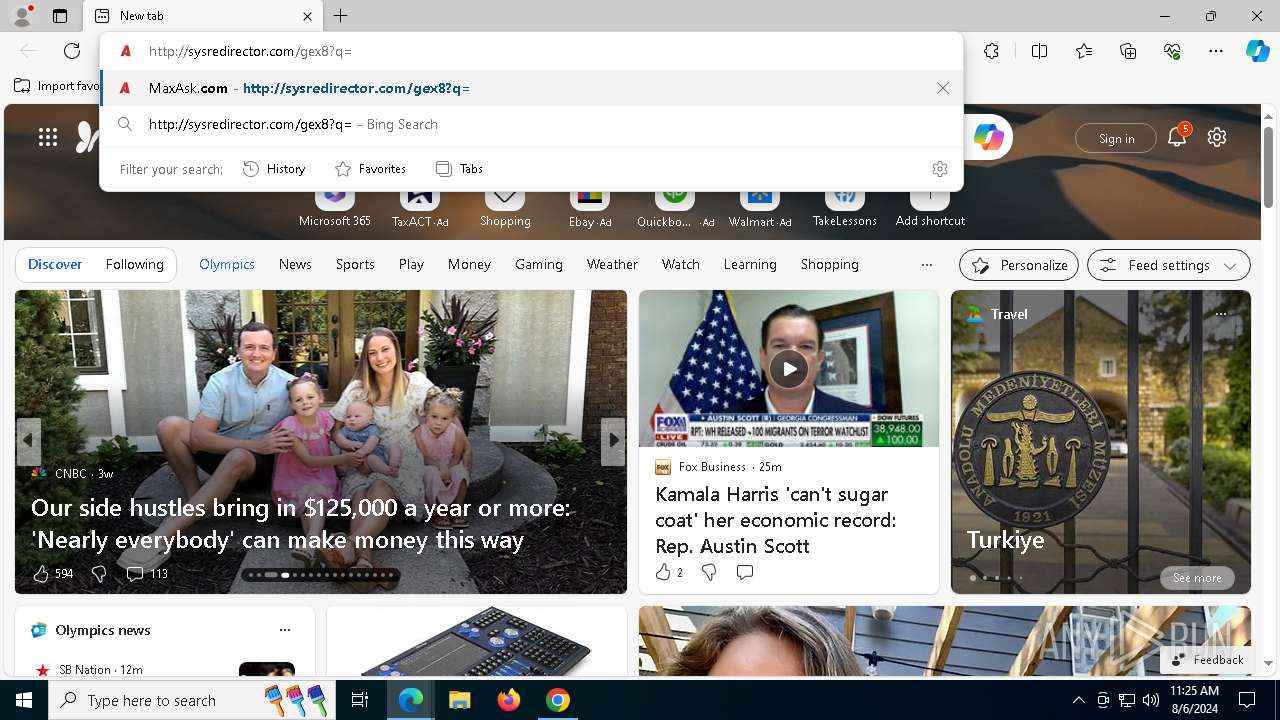Click Add shortcut

point(930,209)
